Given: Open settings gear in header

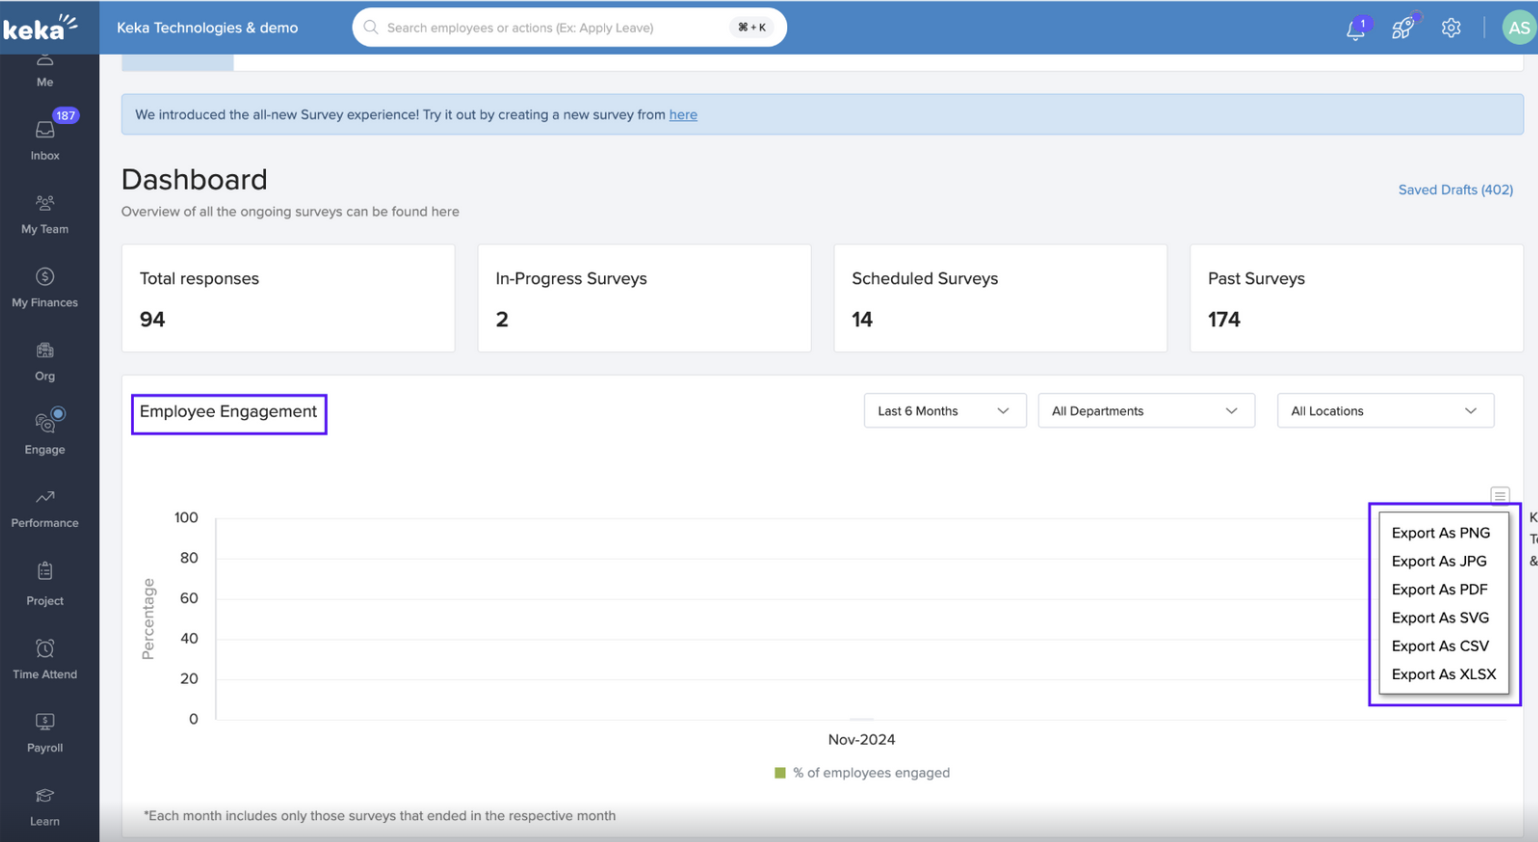Looking at the screenshot, I should click(x=1451, y=28).
